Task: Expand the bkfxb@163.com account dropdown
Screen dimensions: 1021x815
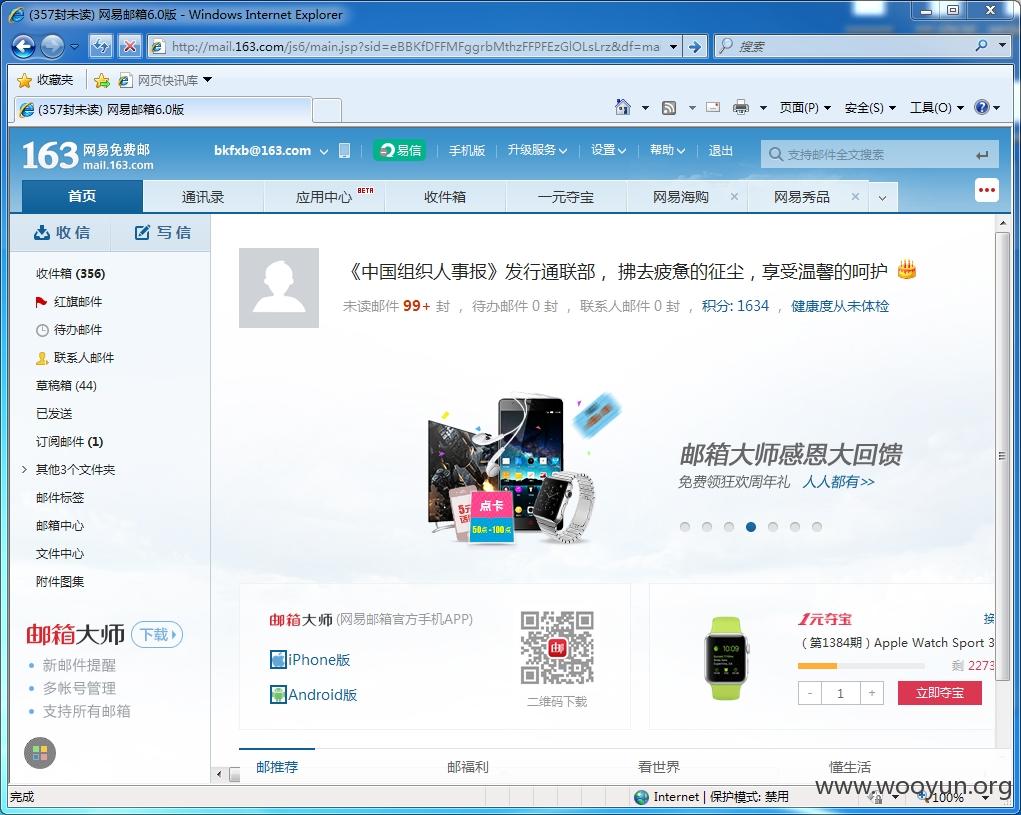Action: pyautogui.click(x=324, y=151)
